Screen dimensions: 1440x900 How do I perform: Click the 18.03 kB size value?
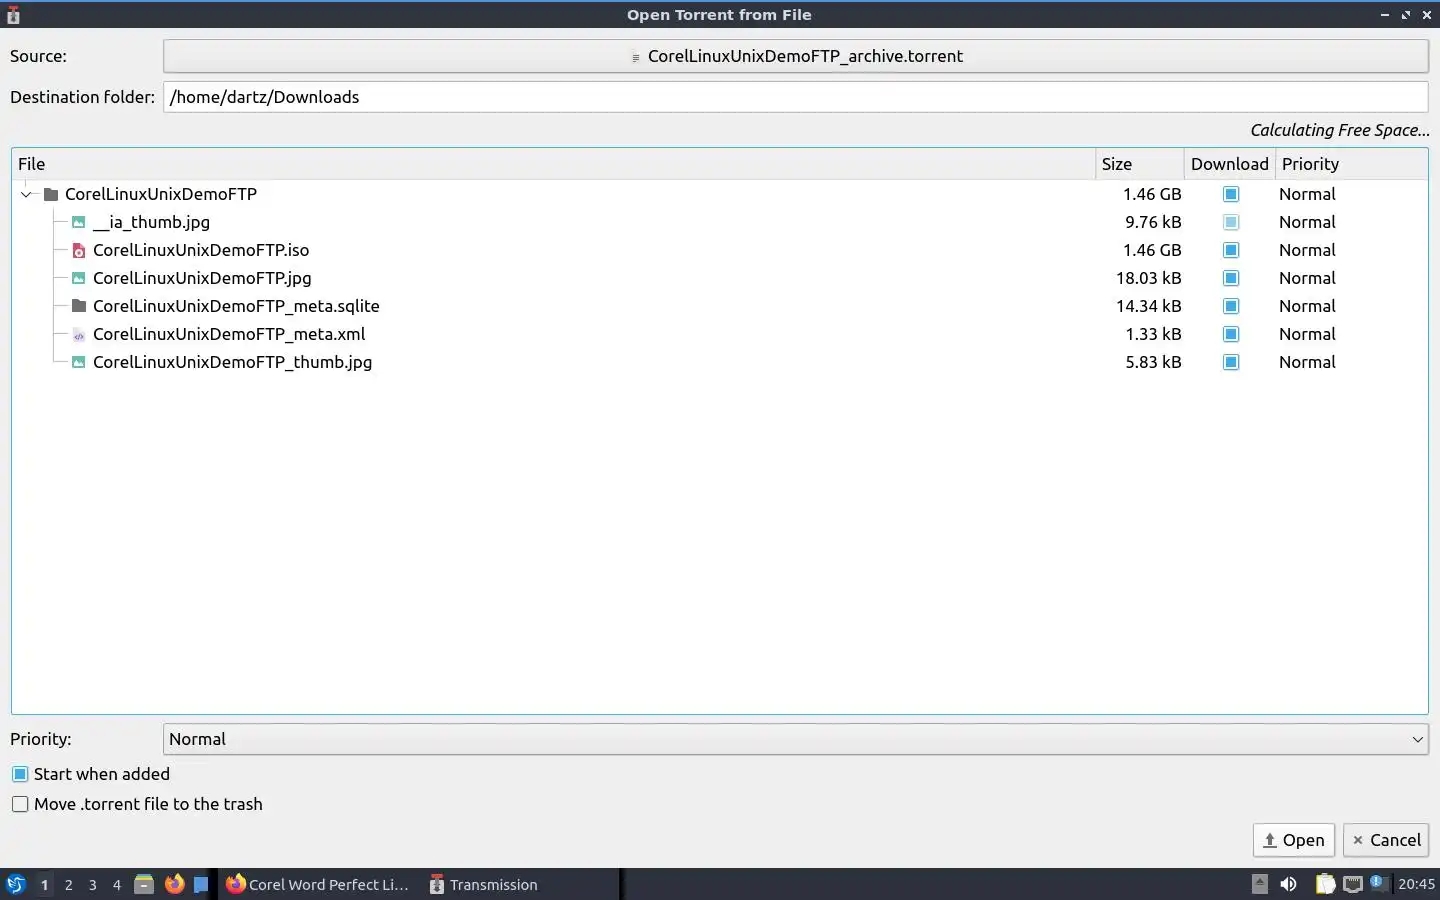pyautogui.click(x=1148, y=278)
